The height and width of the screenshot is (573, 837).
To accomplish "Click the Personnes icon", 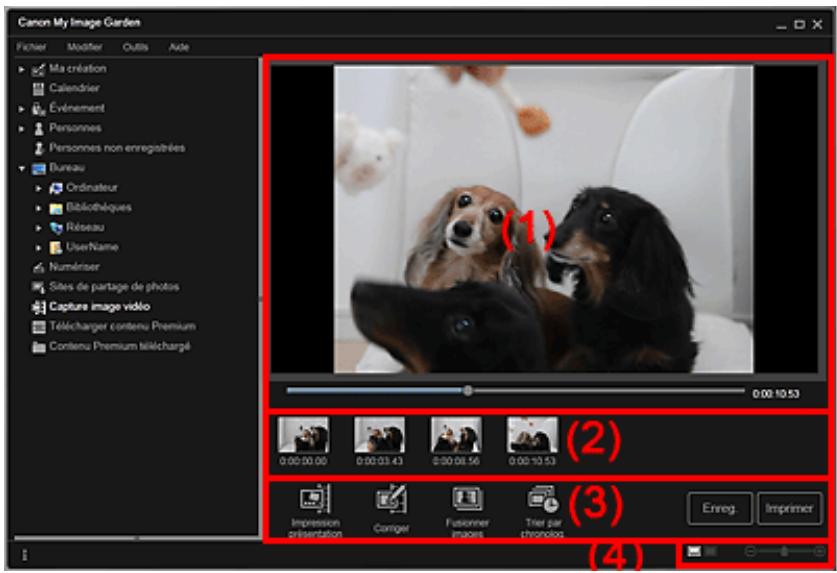I will pyautogui.click(x=38, y=129).
